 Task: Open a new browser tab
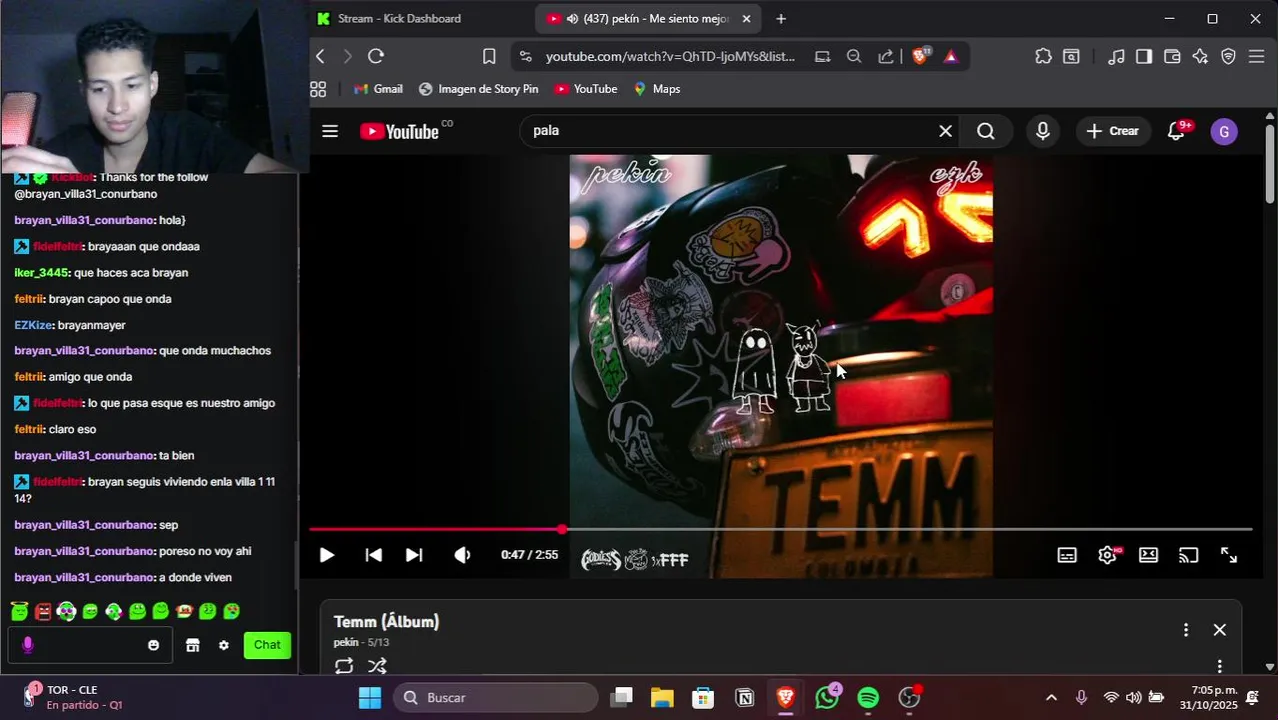pyautogui.click(x=781, y=18)
